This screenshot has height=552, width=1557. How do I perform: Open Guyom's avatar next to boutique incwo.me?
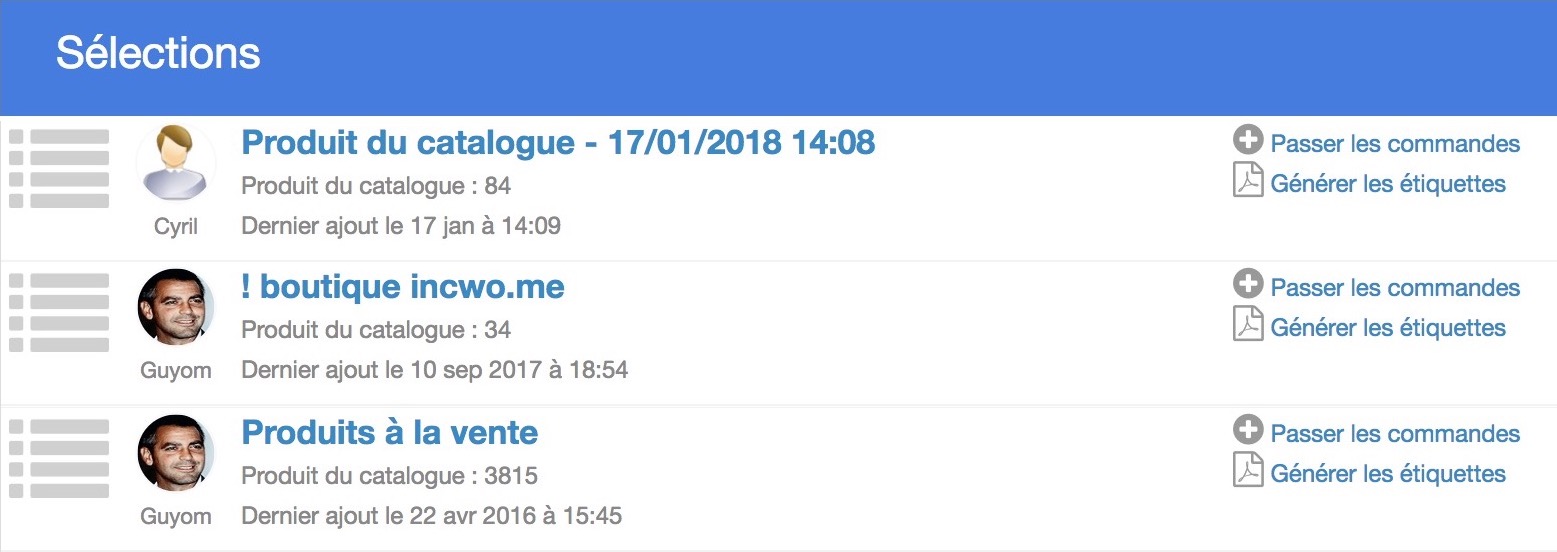(x=176, y=308)
